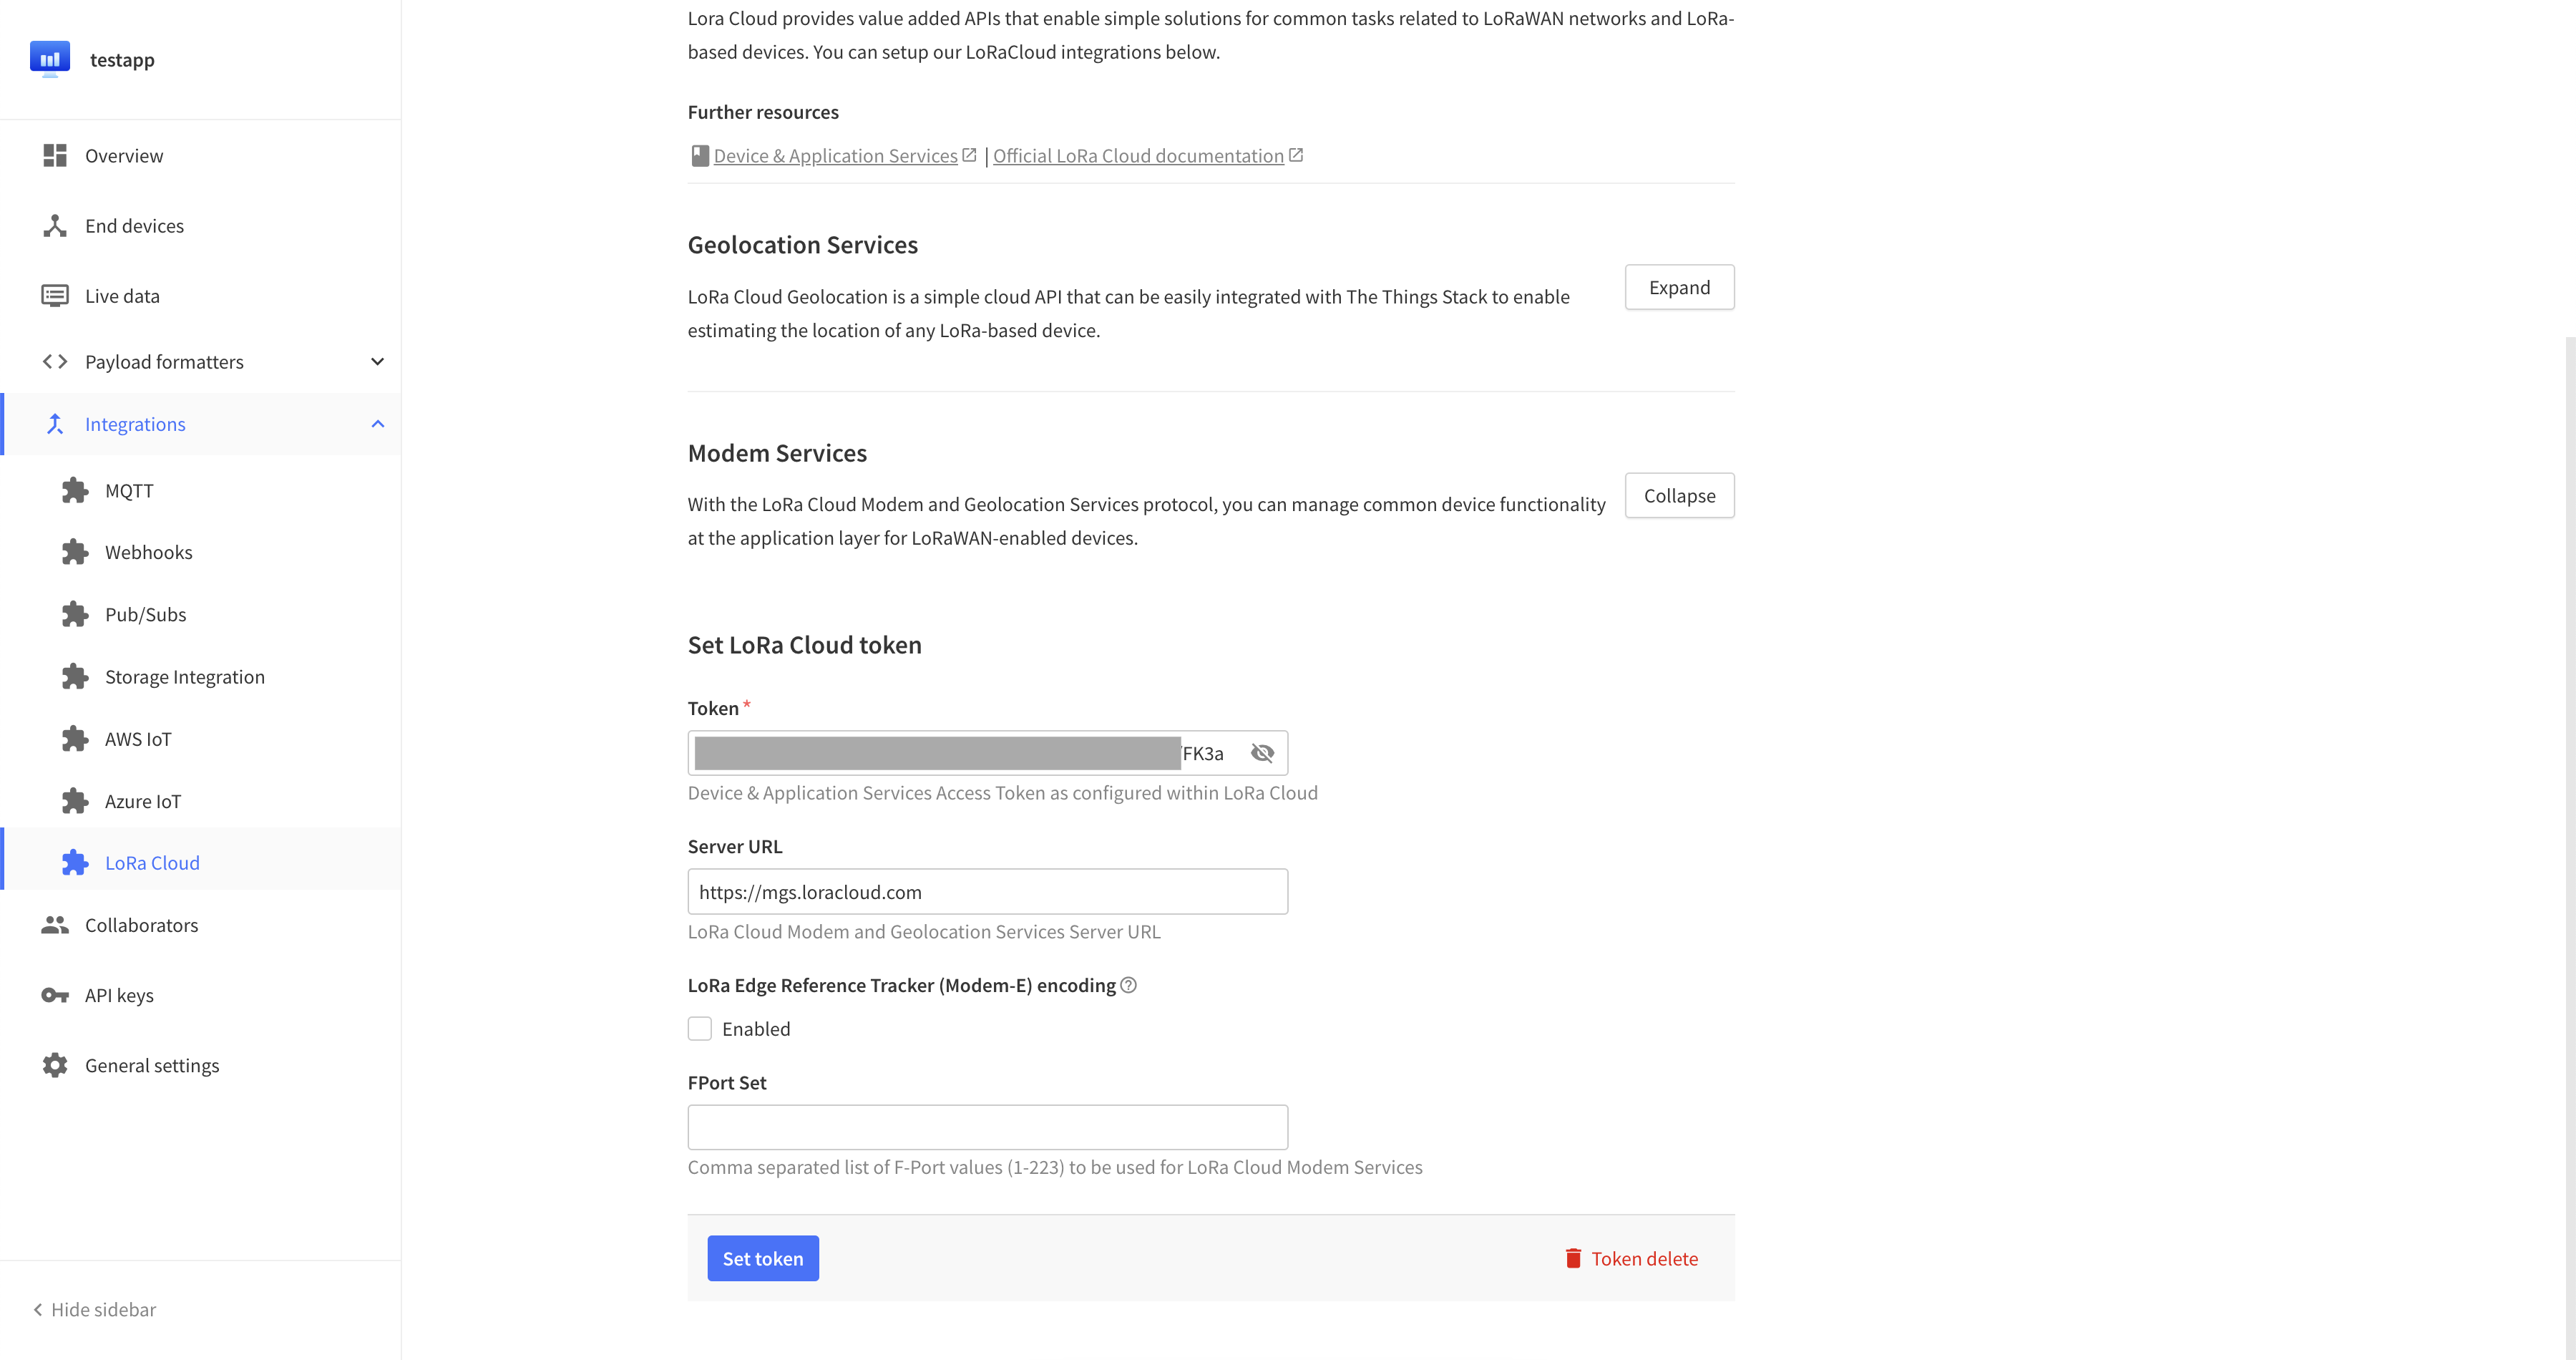
Task: Open Official LoRa Cloud documentation link
Action: [1138, 156]
